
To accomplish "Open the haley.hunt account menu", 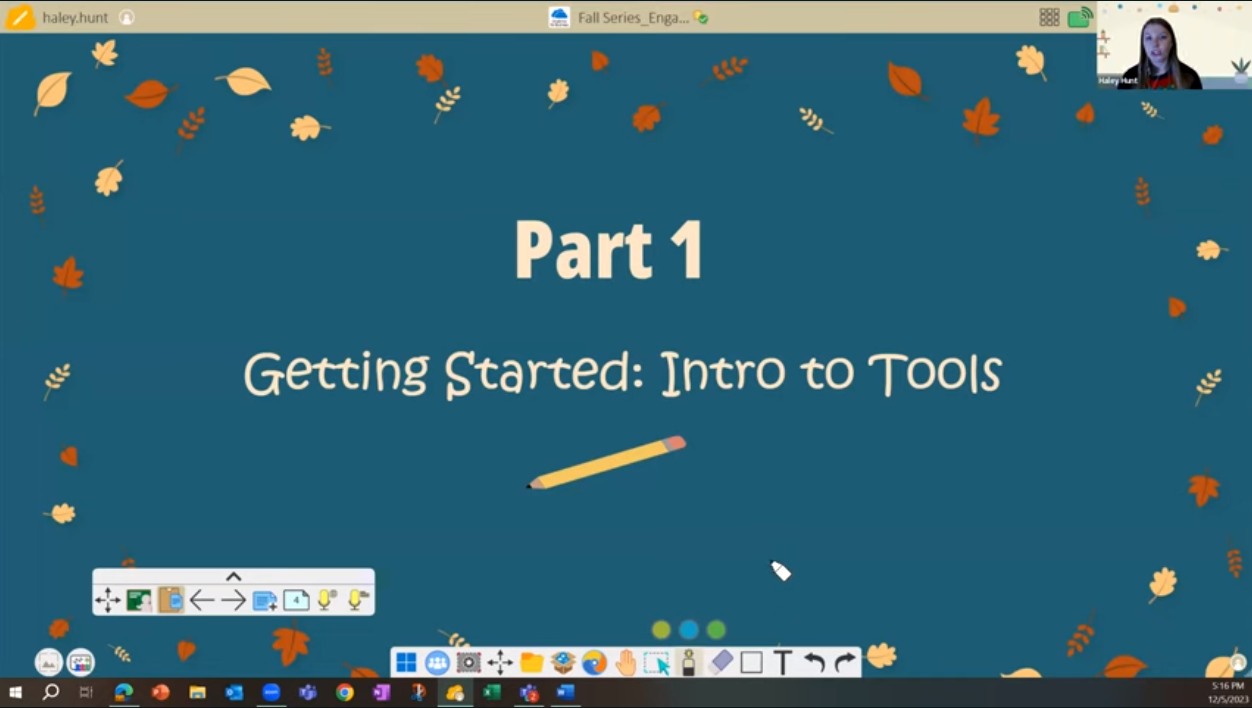I will (75, 17).
